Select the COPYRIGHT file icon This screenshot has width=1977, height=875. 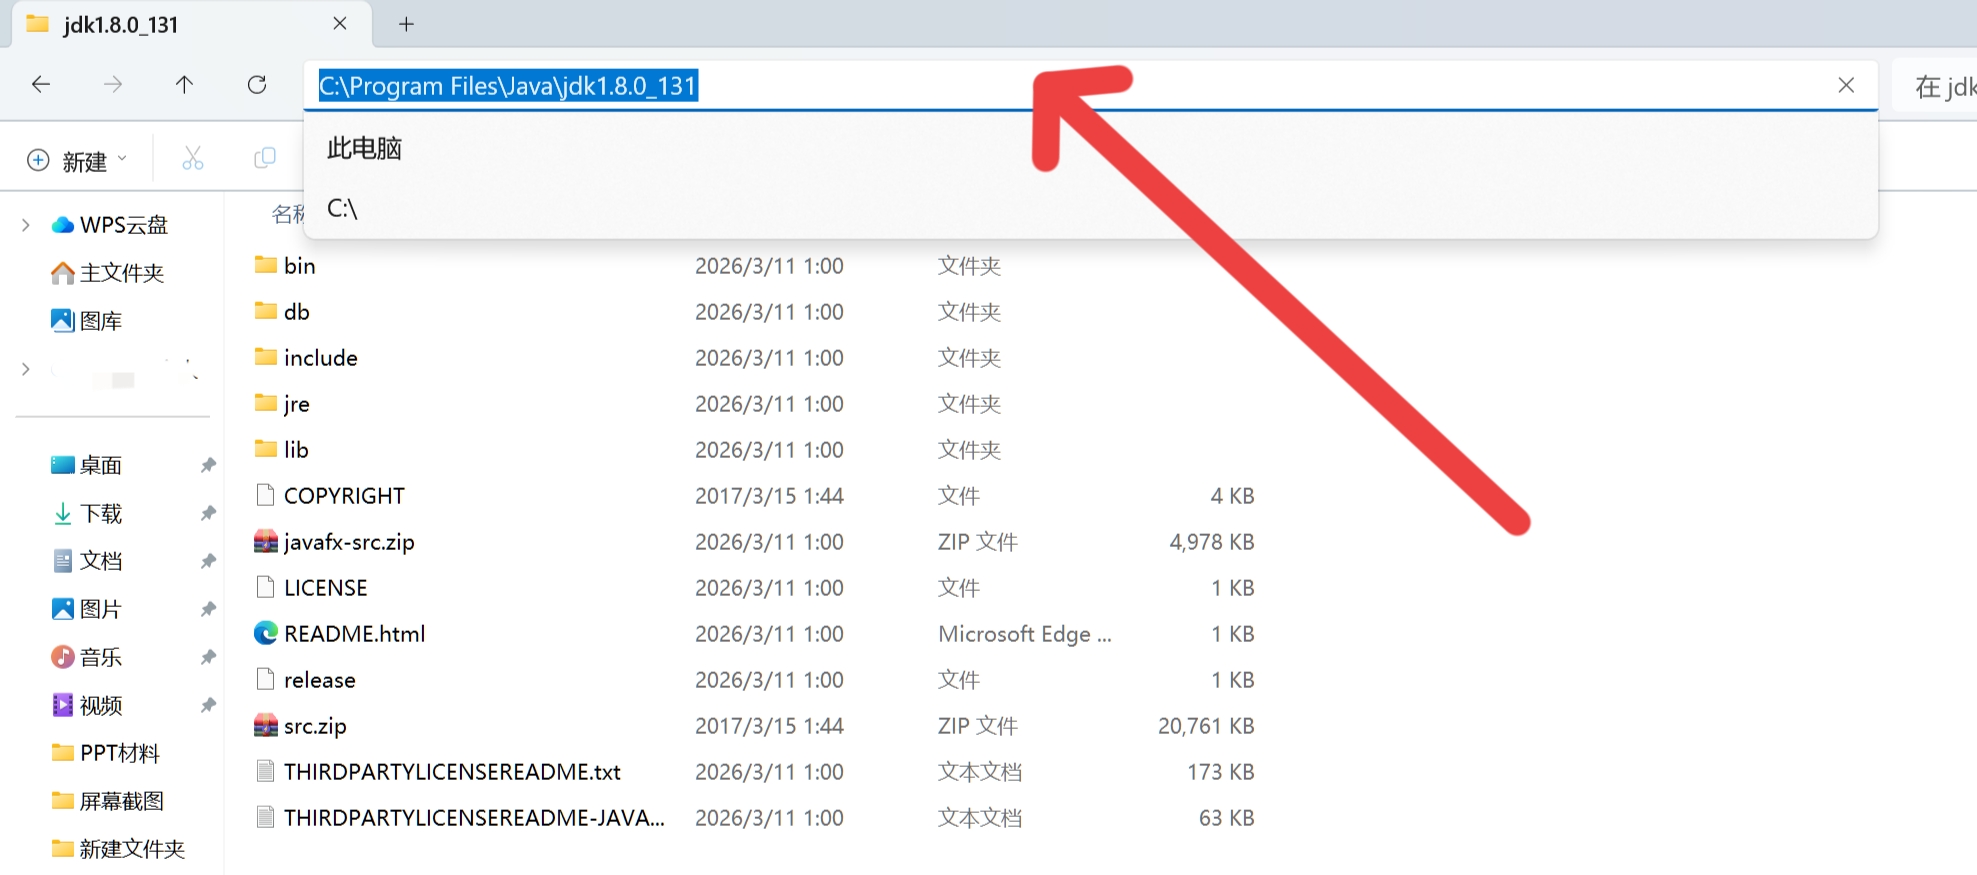coord(265,495)
